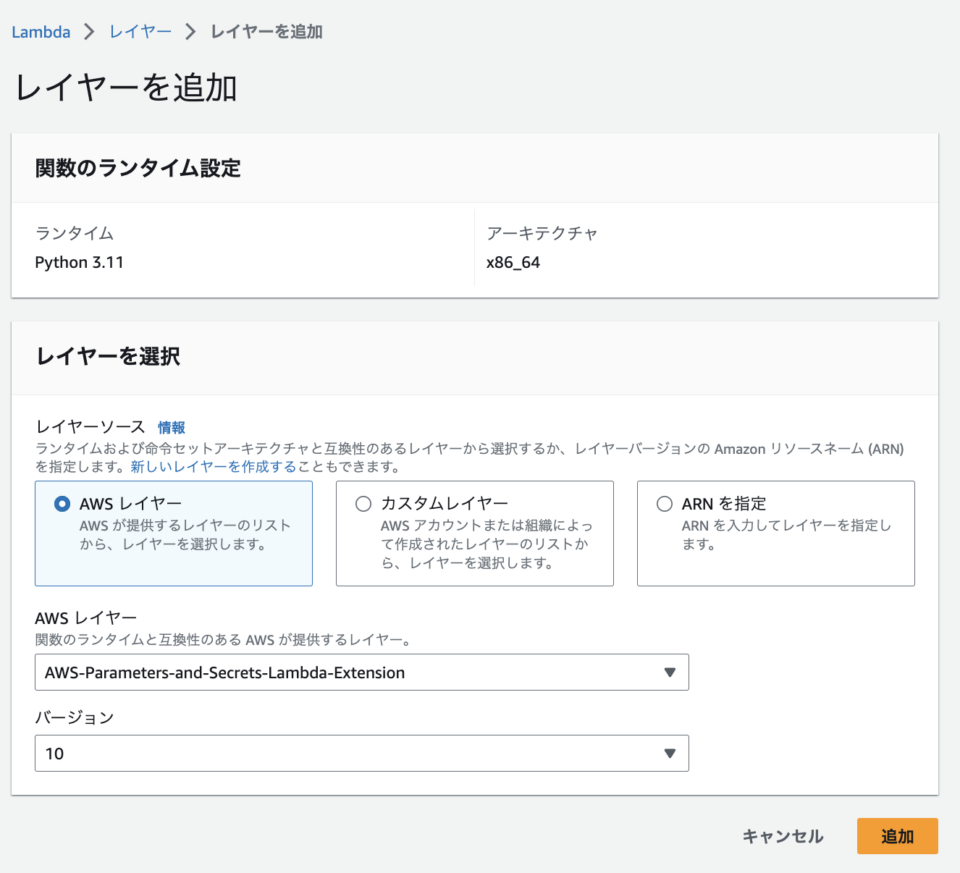Open the AWS レイヤー dropdown list
Image resolution: width=960 pixels, height=873 pixels.
(361, 672)
